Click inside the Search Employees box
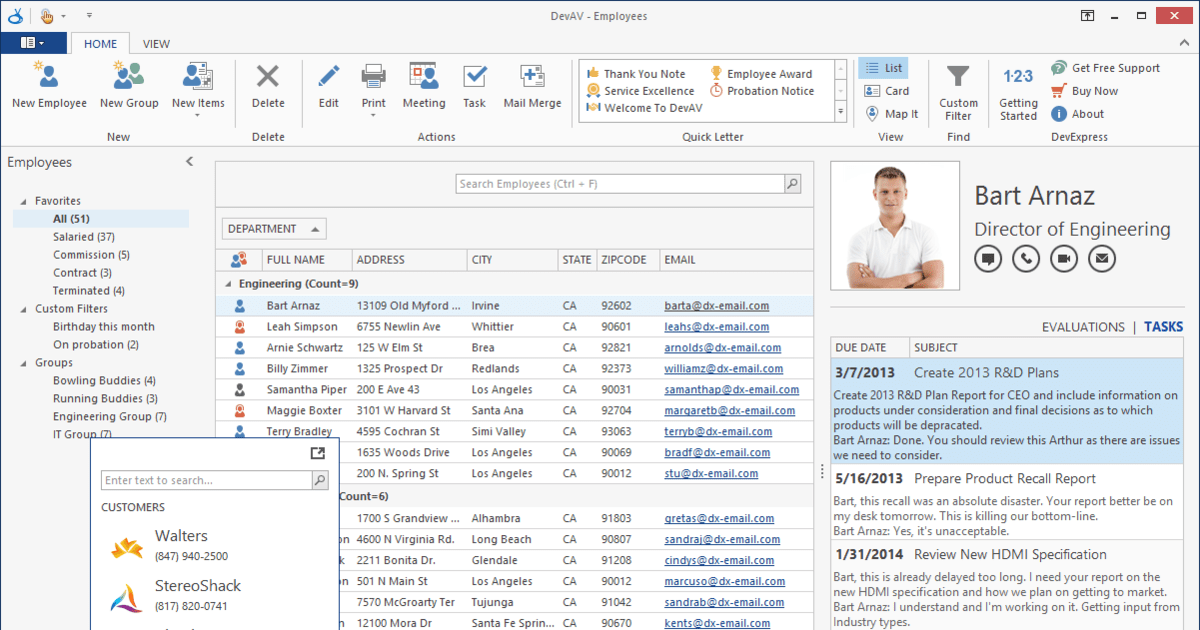 click(620, 183)
